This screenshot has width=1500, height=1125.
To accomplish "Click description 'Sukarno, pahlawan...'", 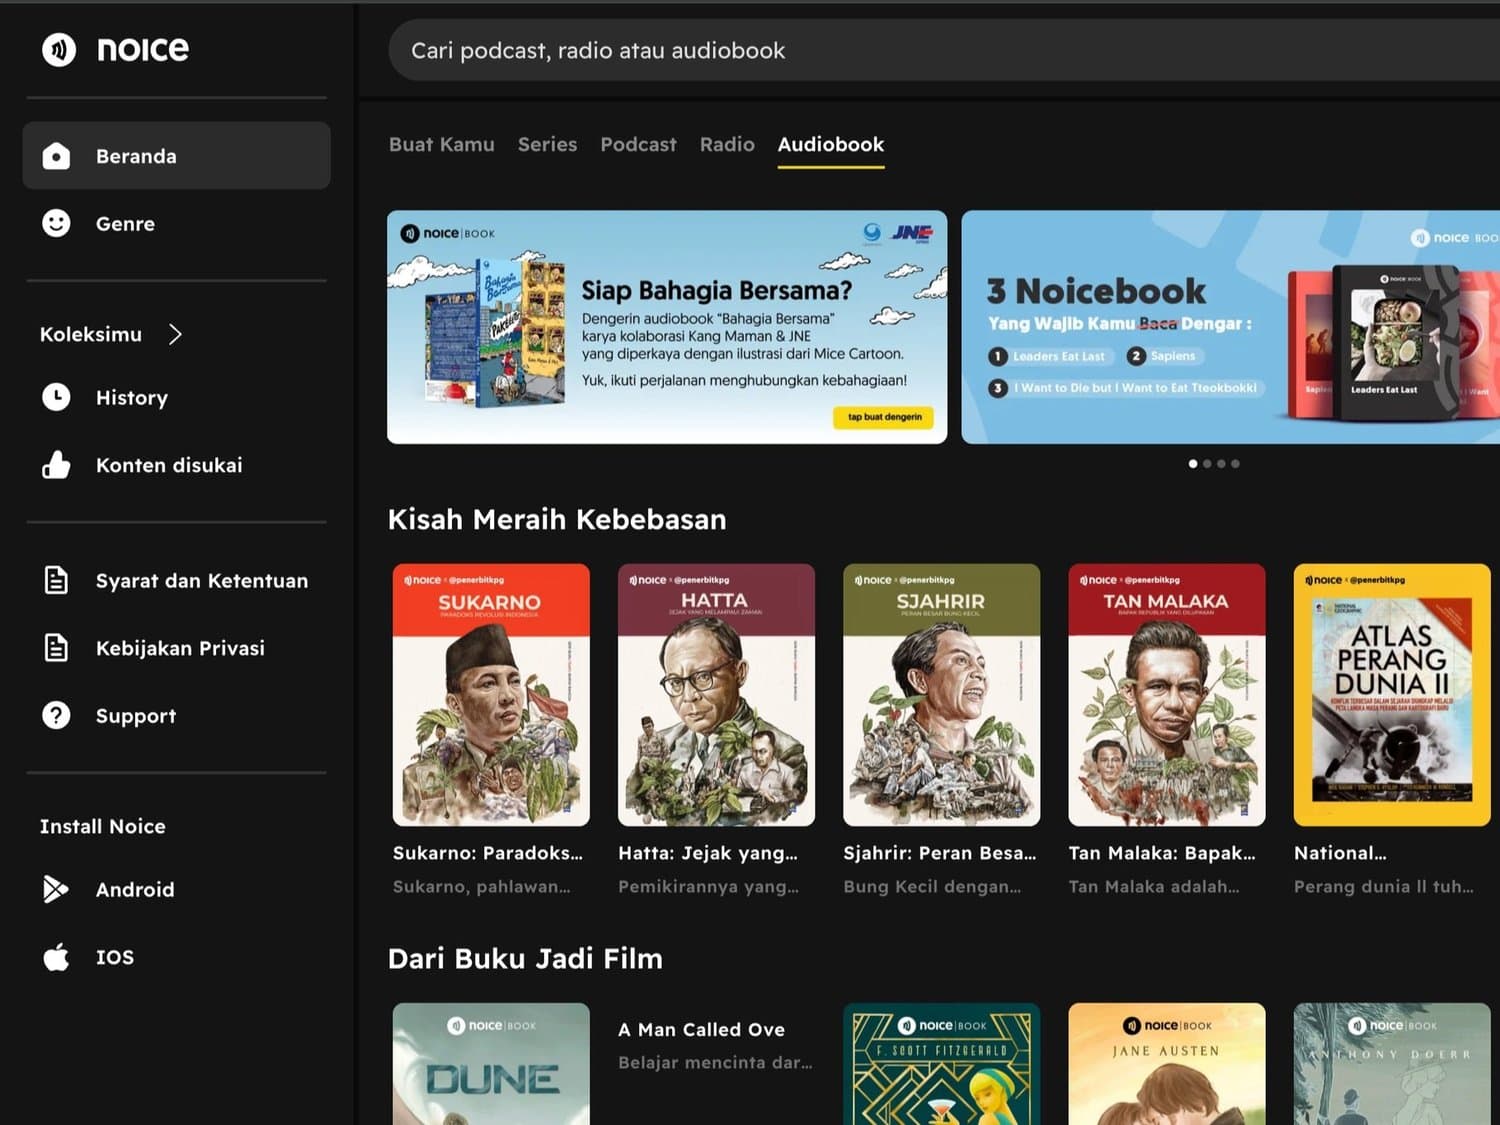I will pyautogui.click(x=482, y=887).
